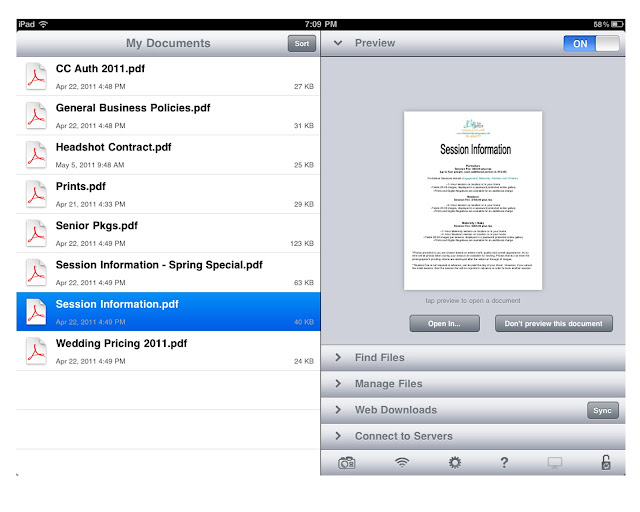640x512 pixels.
Task: Open settings gear icon in bottom toolbar
Action: pyautogui.click(x=454, y=463)
